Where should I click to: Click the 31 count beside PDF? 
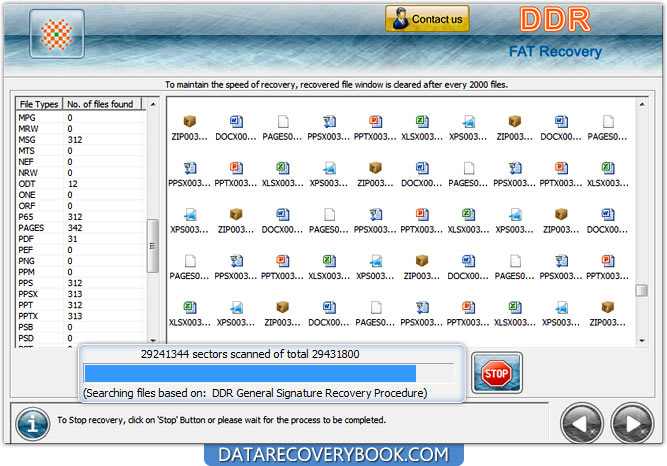(x=72, y=239)
